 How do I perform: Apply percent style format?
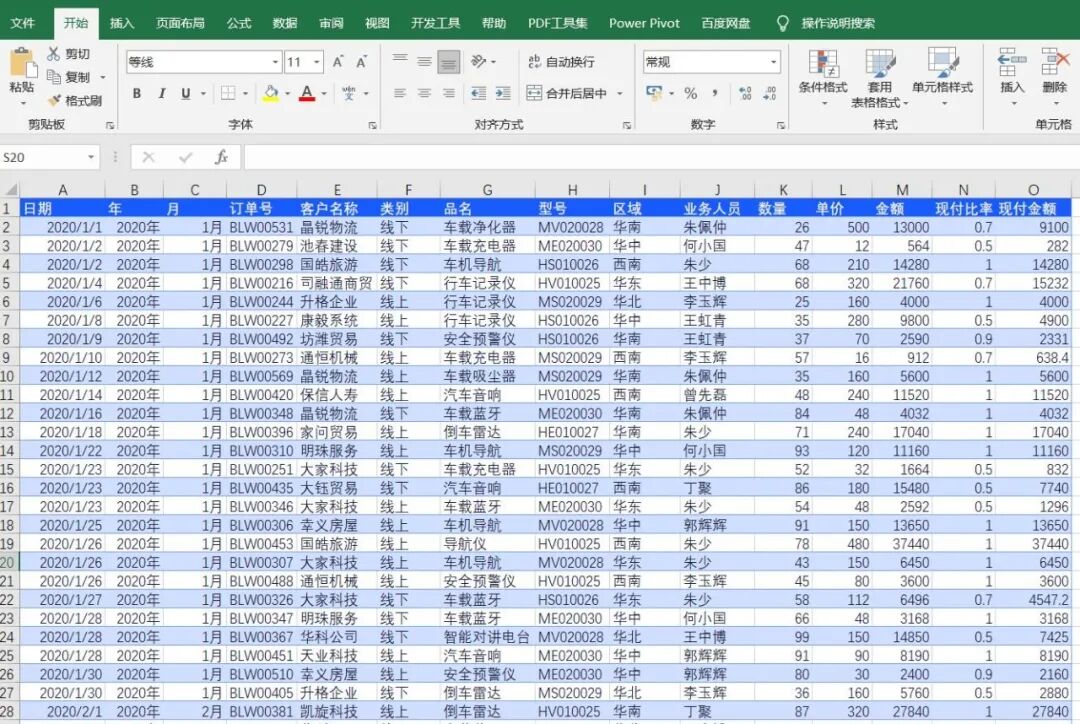coord(691,93)
